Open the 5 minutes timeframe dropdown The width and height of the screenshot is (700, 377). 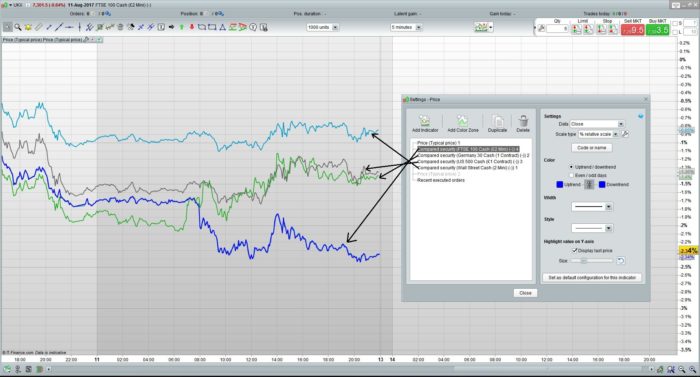(406, 28)
